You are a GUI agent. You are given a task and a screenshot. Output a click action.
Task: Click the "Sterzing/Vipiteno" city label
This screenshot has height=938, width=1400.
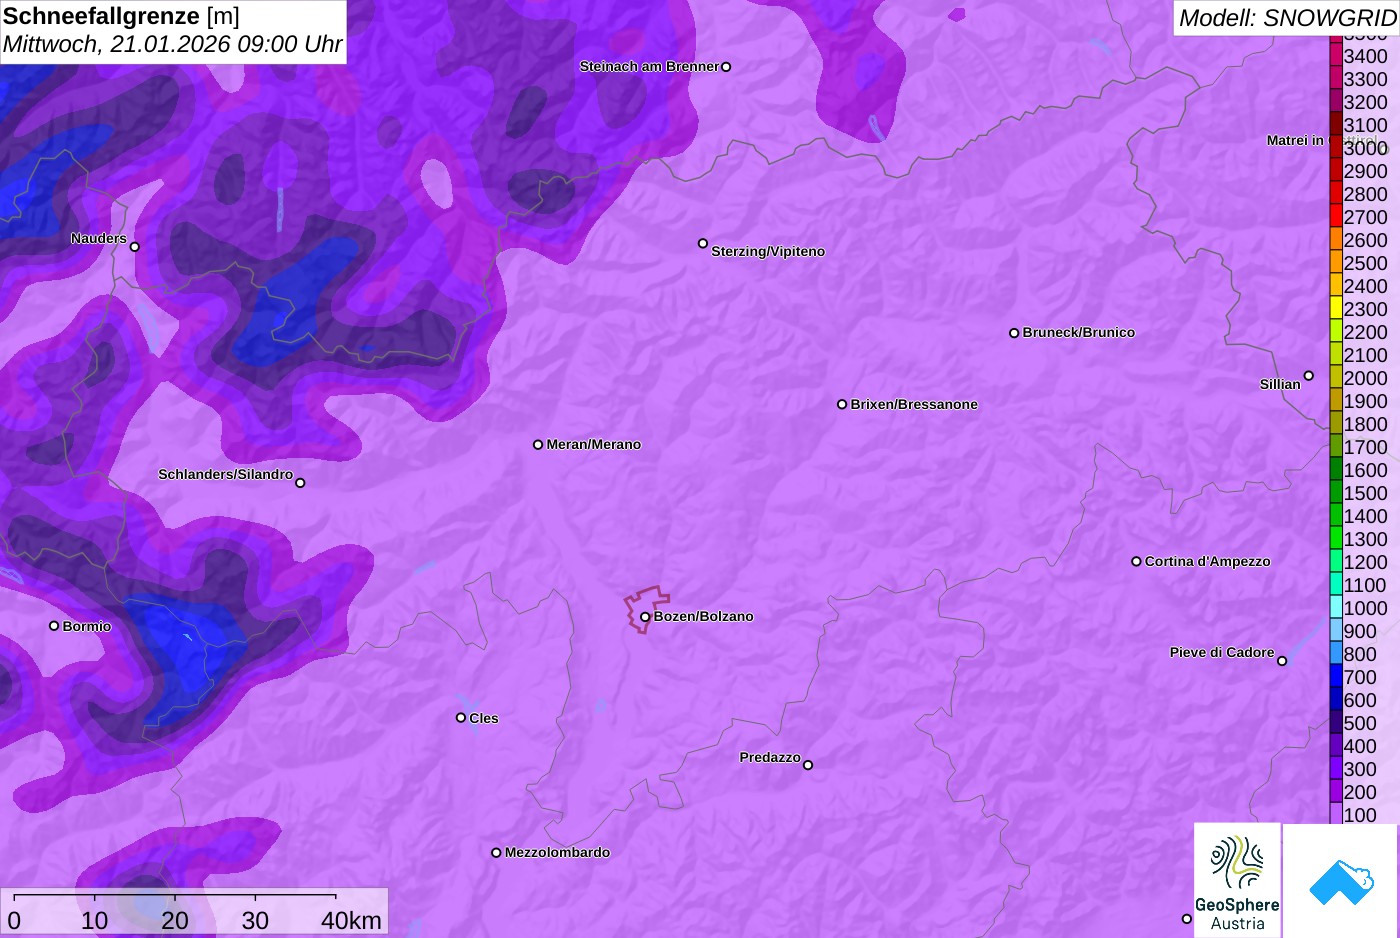click(x=768, y=252)
